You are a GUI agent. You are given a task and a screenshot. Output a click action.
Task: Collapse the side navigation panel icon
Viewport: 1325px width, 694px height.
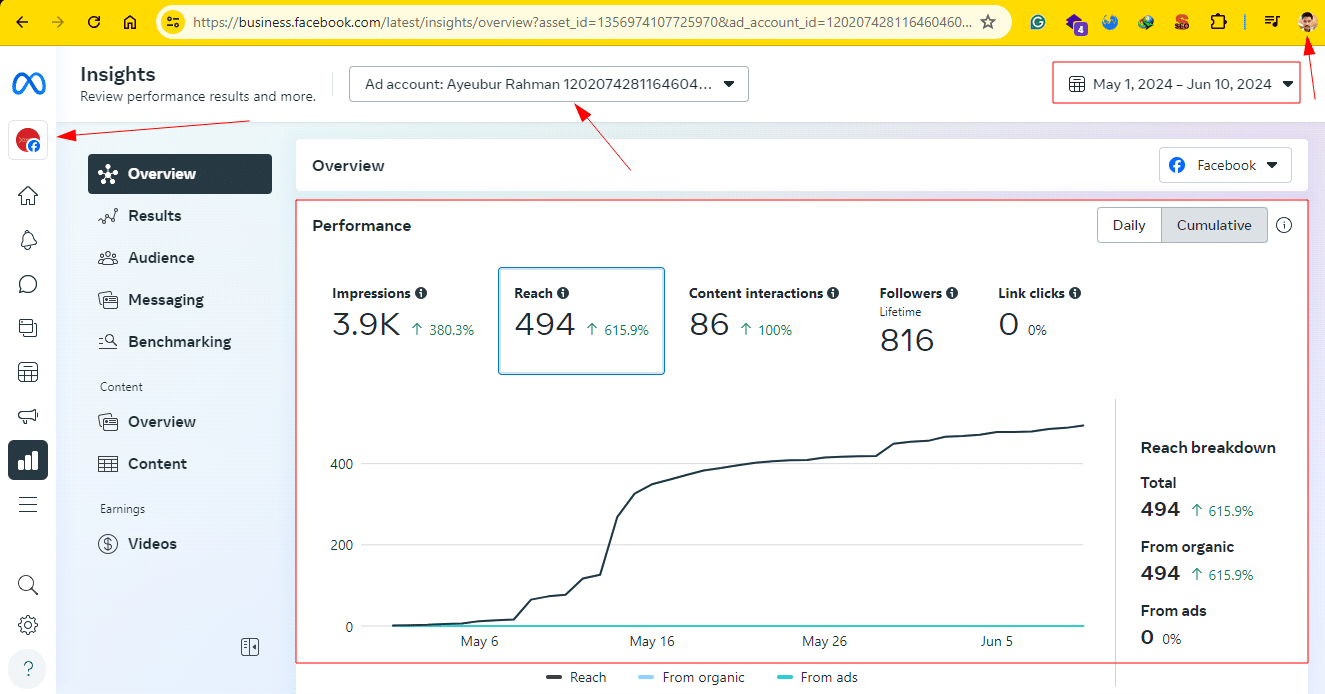click(x=250, y=647)
